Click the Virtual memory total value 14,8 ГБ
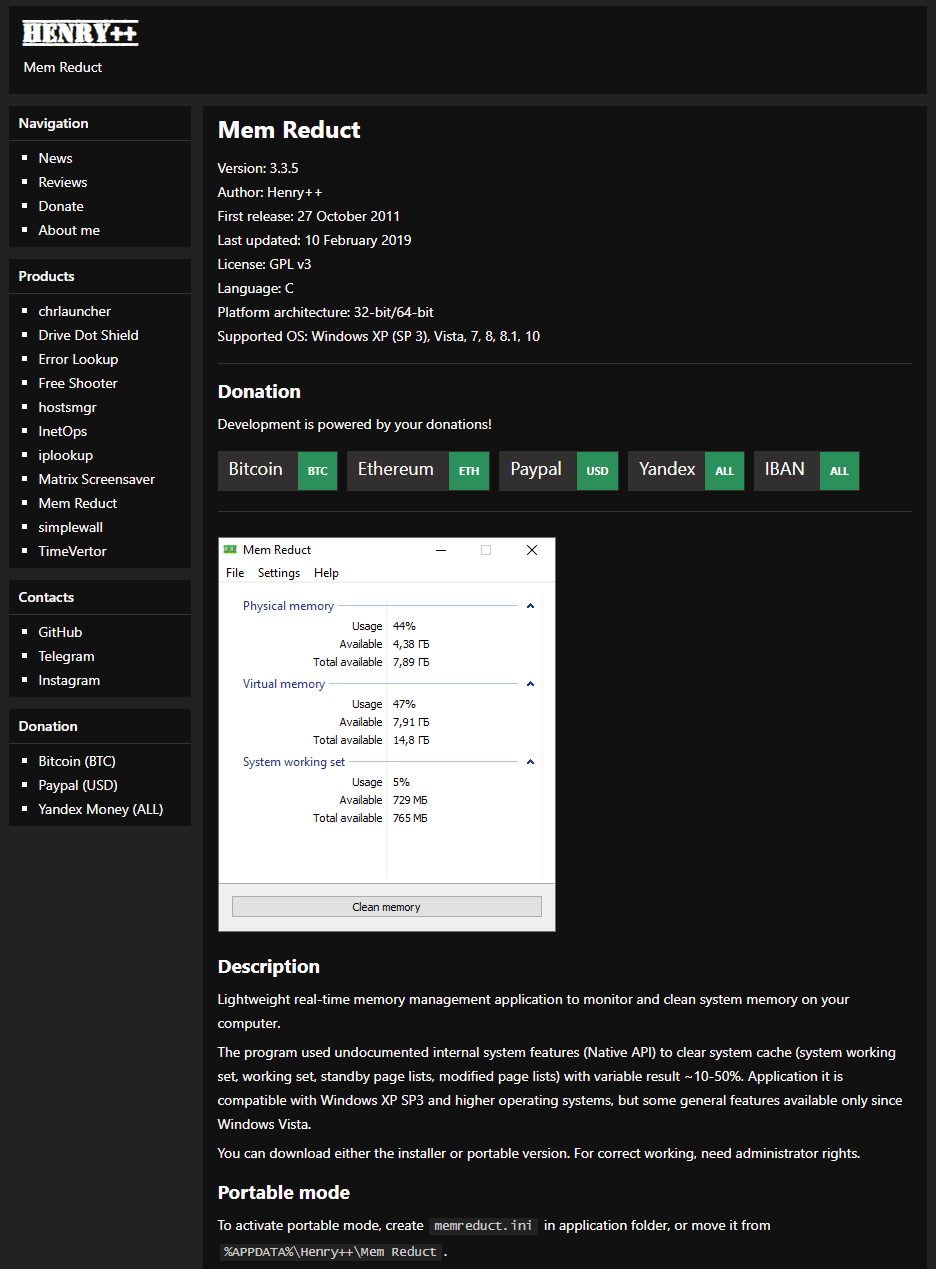This screenshot has width=936, height=1269. pyautogui.click(x=411, y=740)
